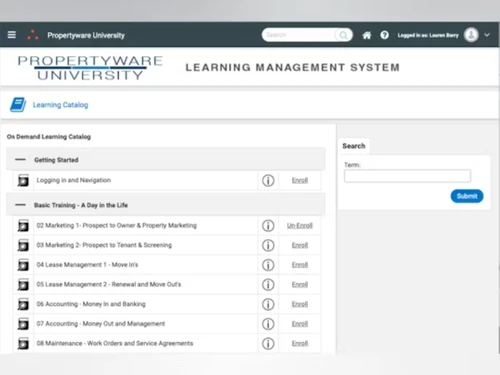This screenshot has height=375, width=500.
Task: Click course icon for 02 Marketing 1
Action: 23,226
